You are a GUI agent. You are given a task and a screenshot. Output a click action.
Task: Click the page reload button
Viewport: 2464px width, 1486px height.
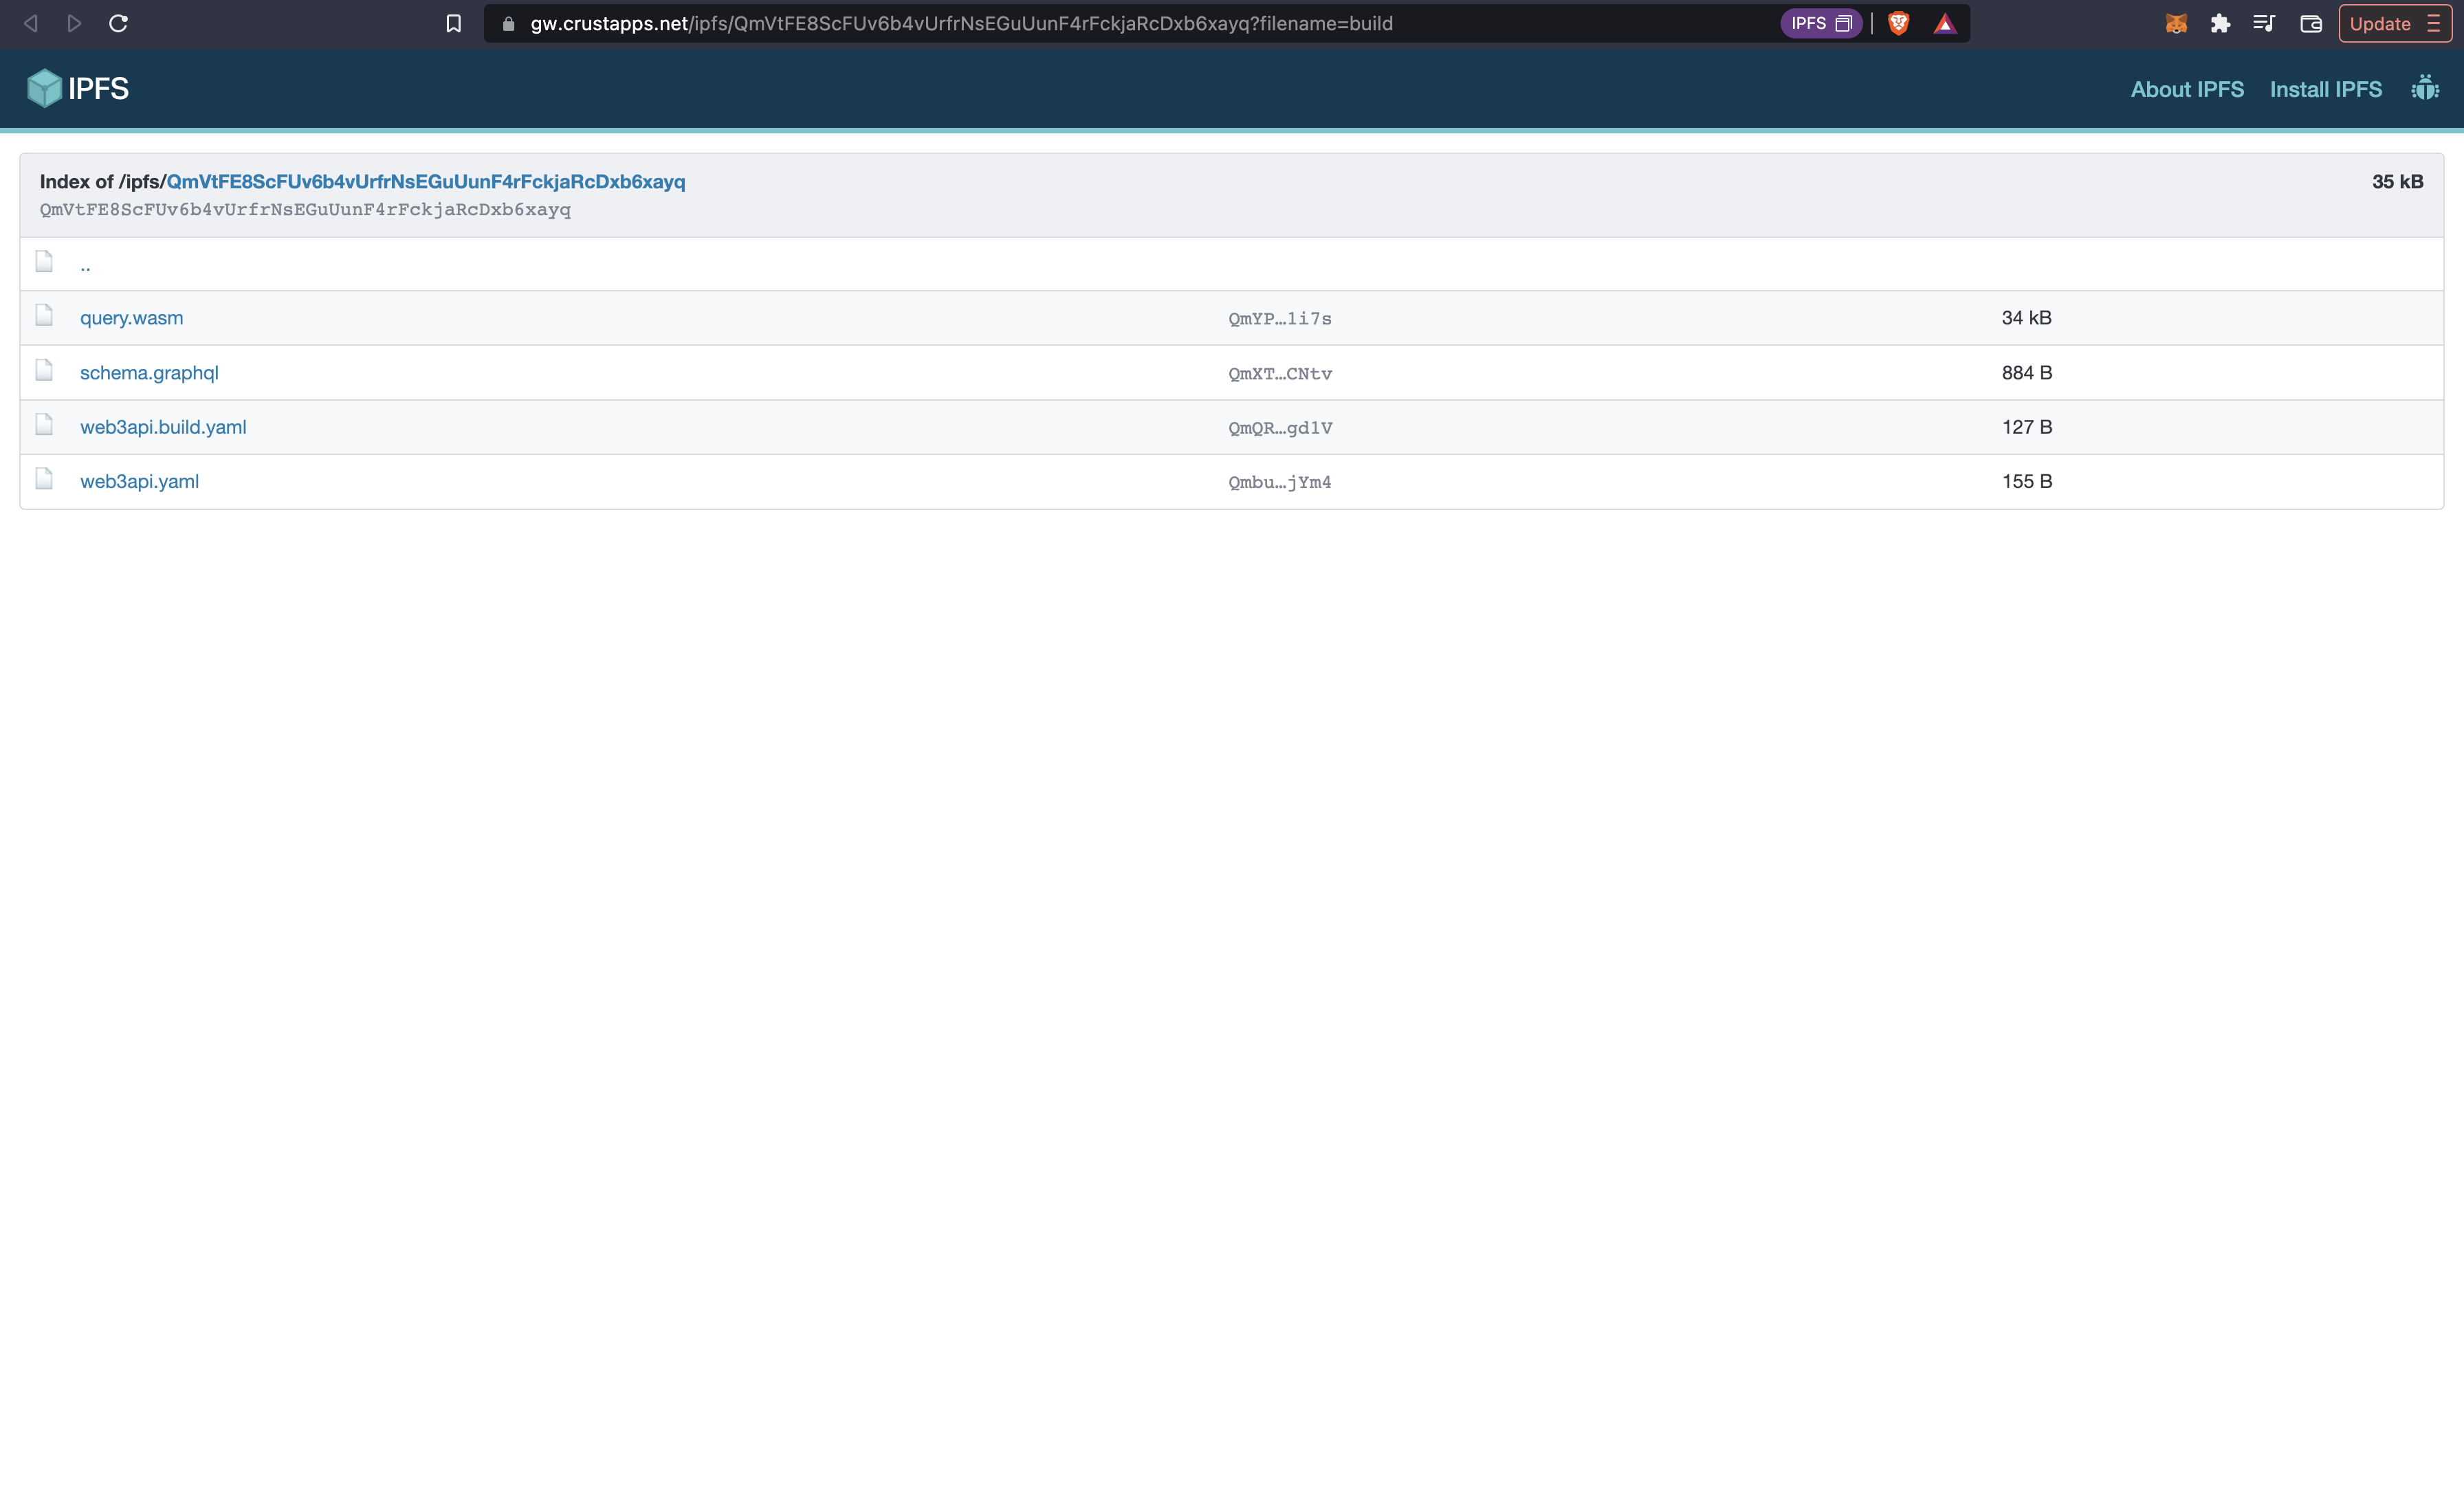pos(118,23)
